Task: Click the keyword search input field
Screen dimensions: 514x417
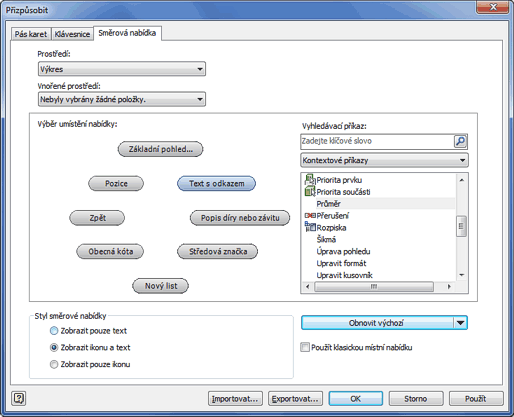Action: click(377, 141)
